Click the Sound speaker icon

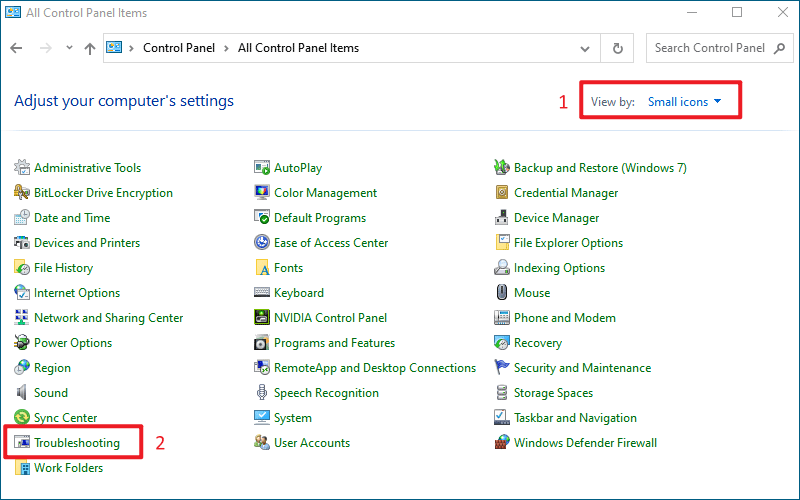click(22, 392)
